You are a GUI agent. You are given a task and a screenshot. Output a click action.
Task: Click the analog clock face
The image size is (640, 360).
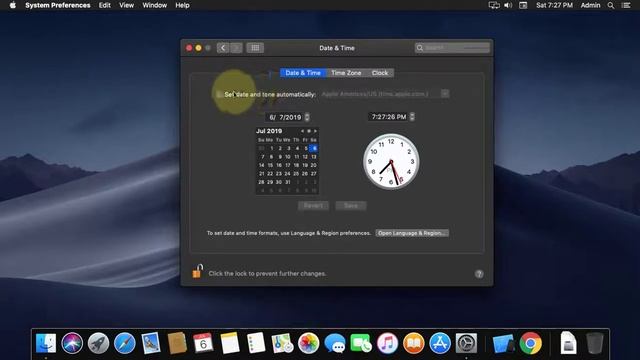point(391,162)
